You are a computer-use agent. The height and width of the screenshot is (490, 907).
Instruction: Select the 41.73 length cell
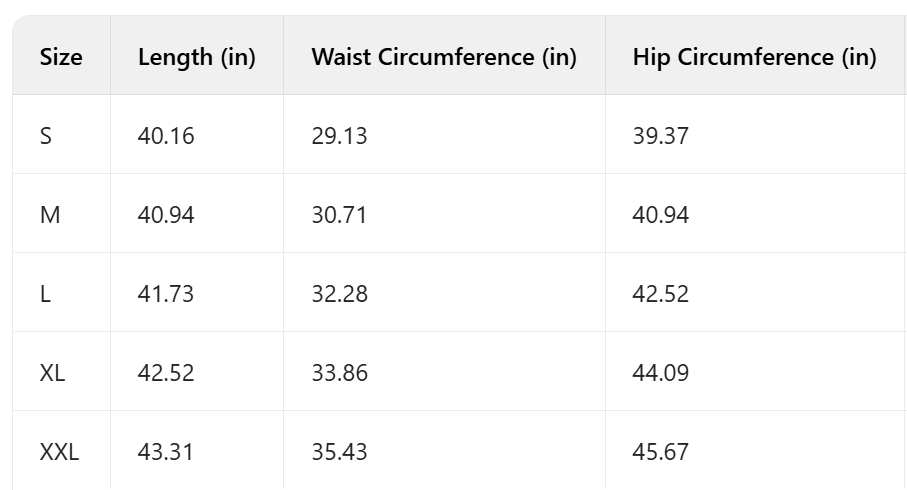tap(166, 294)
